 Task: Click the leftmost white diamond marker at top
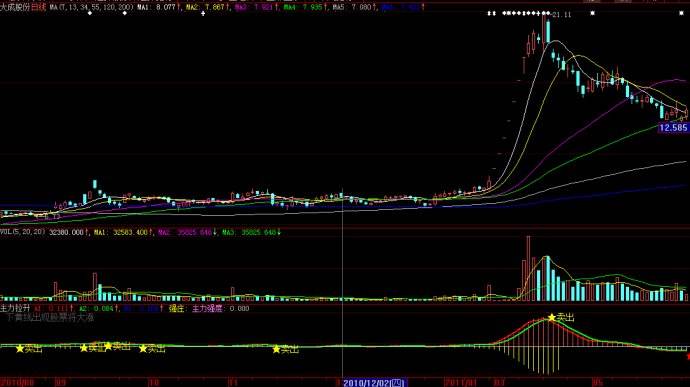90,13
